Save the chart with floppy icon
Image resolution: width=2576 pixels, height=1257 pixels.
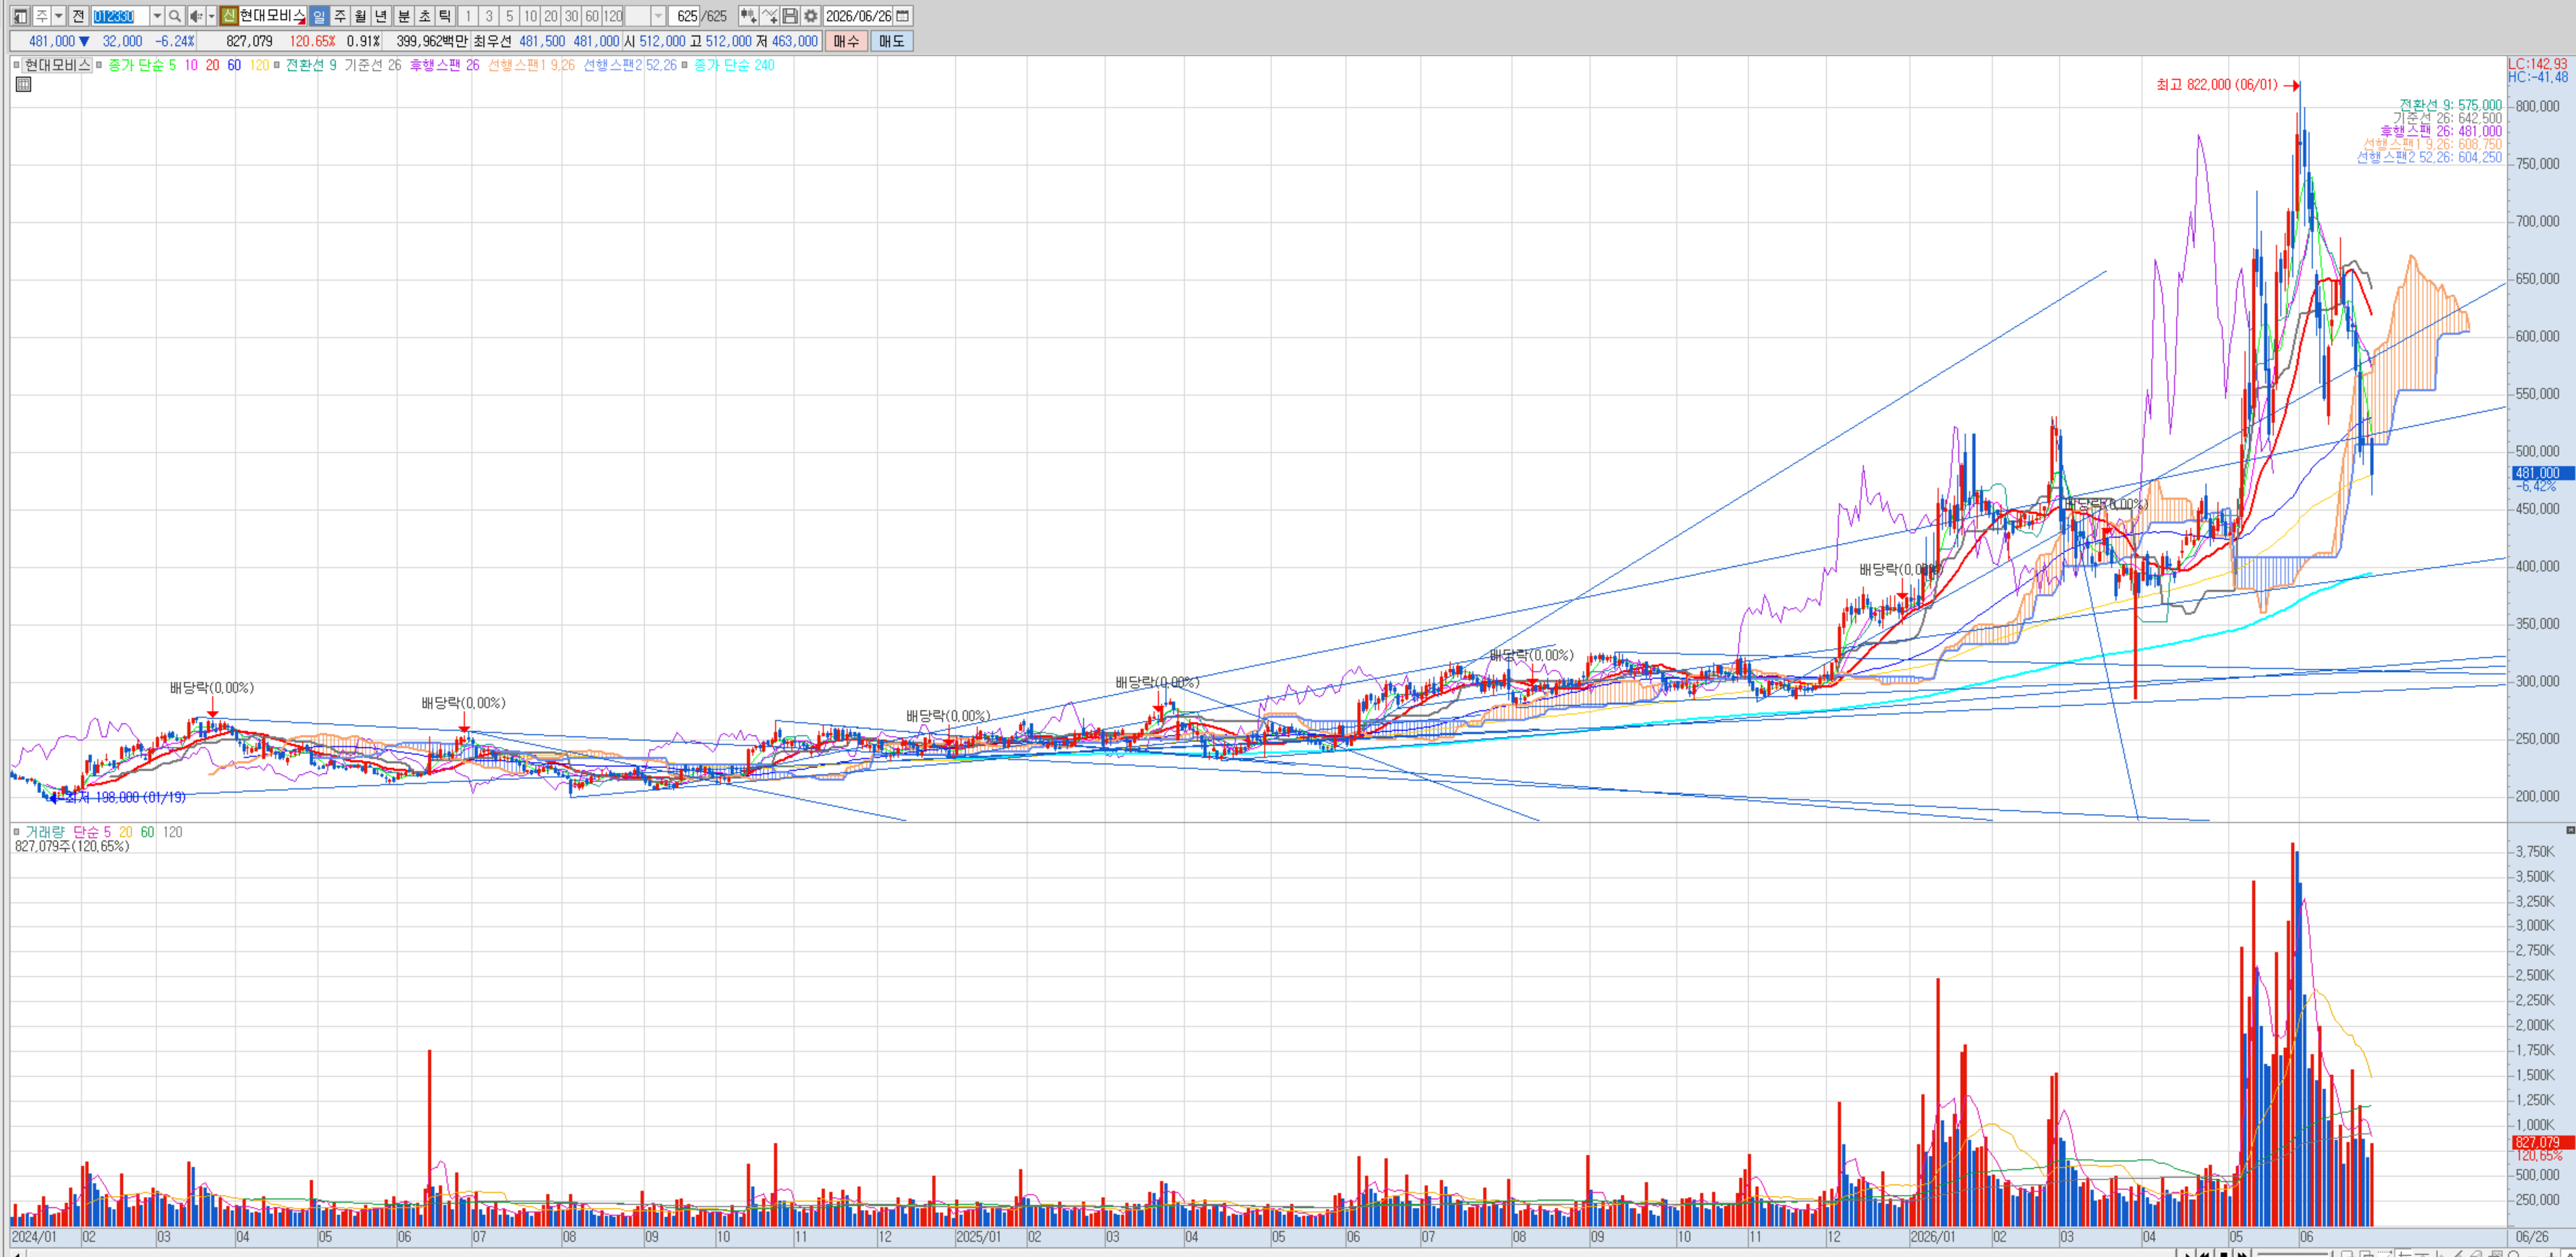pos(790,16)
